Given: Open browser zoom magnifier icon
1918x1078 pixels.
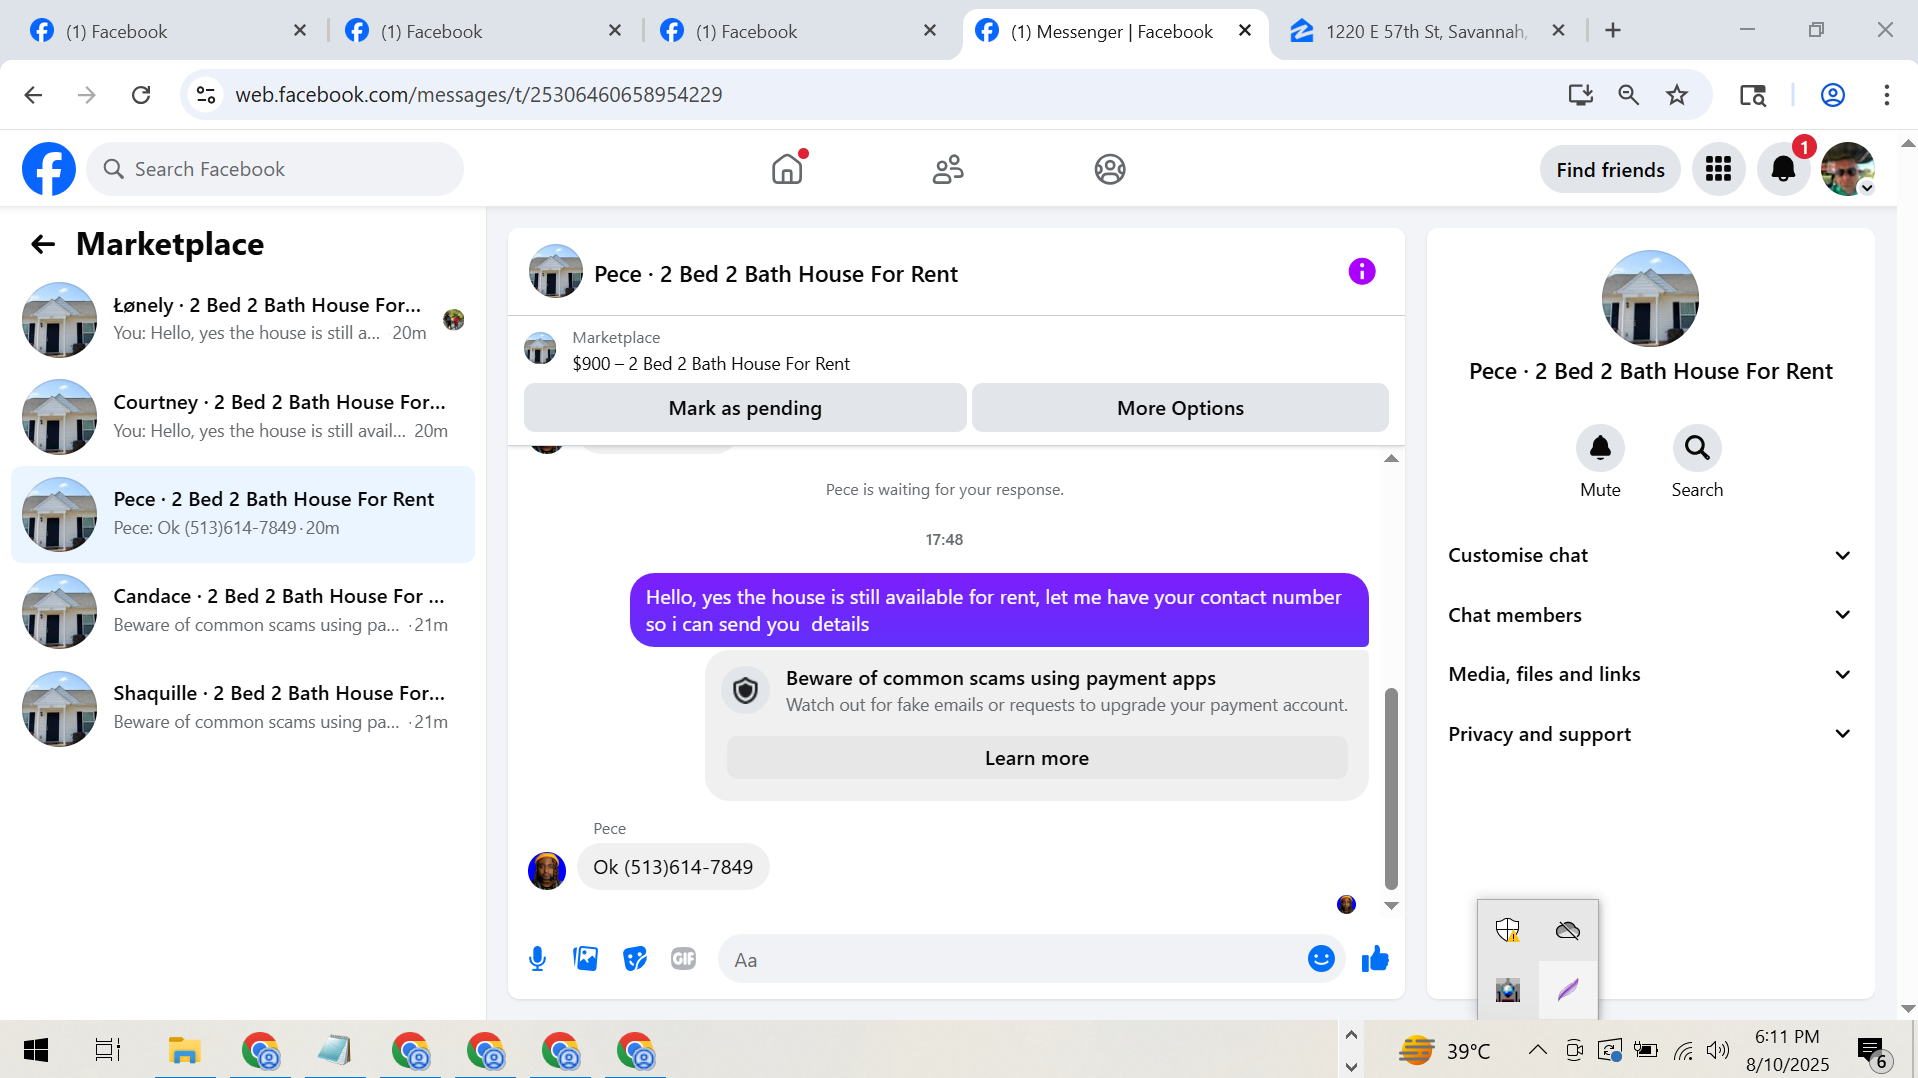Looking at the screenshot, I should 1629,95.
